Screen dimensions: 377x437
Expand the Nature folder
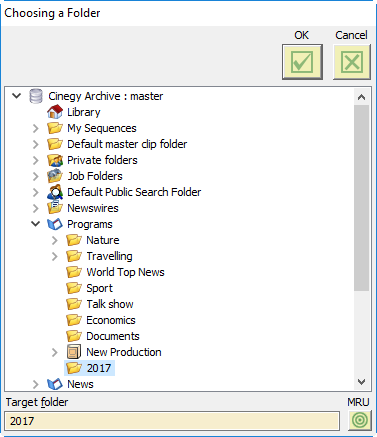click(55, 240)
